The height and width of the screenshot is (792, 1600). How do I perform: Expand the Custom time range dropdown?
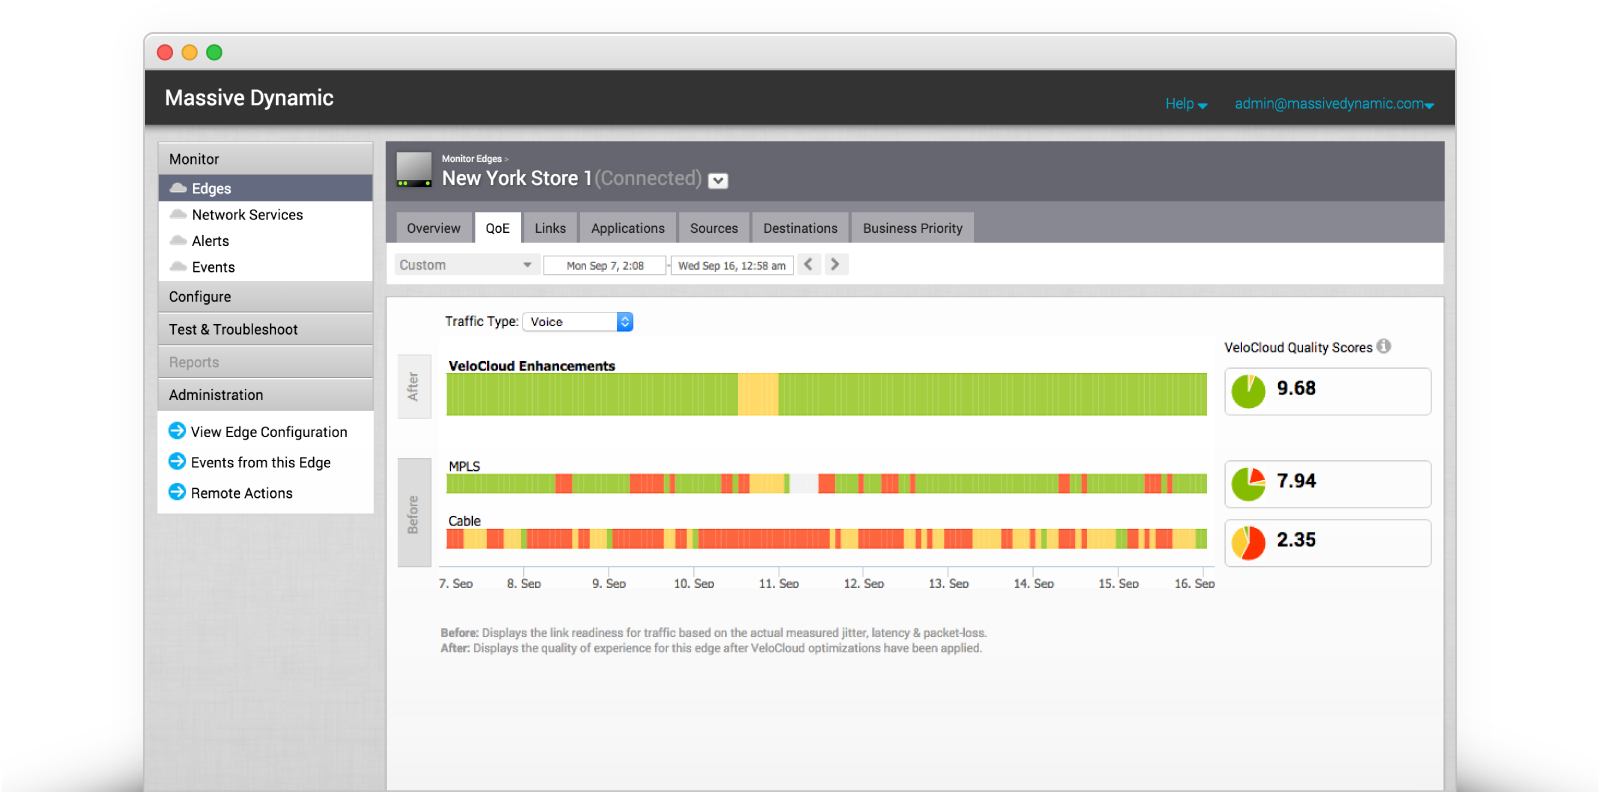click(x=466, y=265)
